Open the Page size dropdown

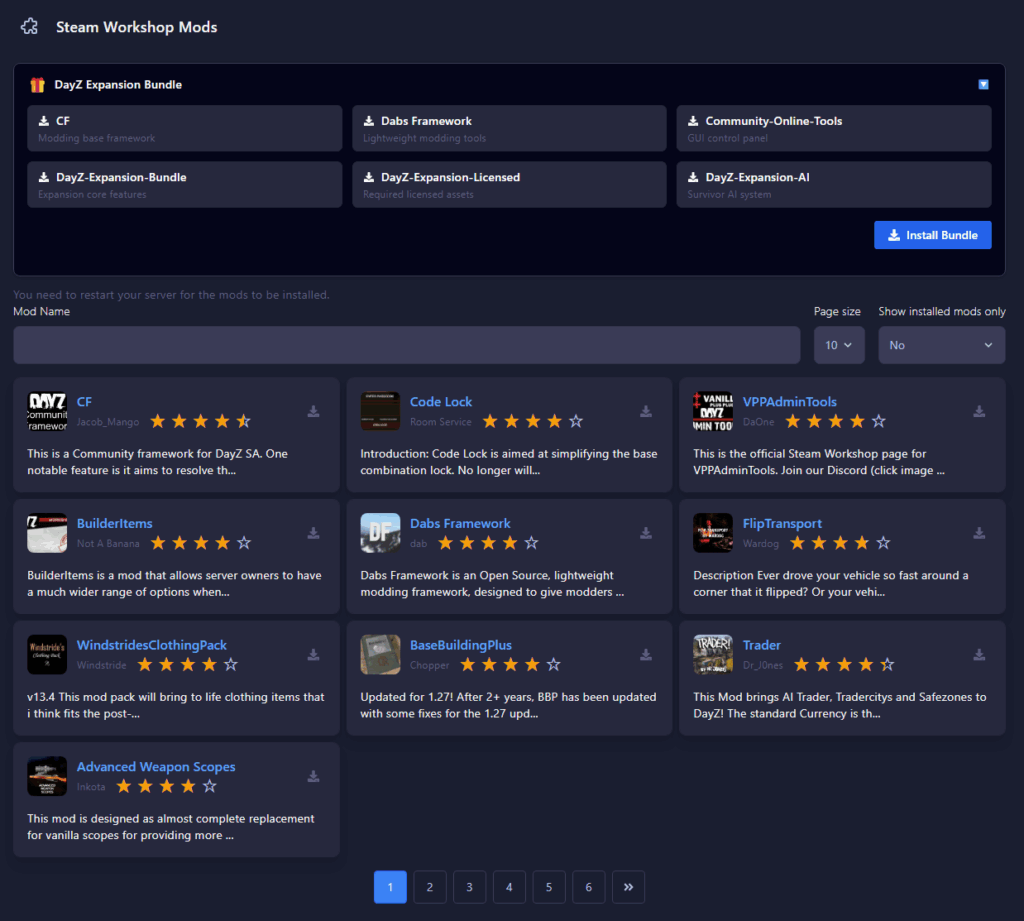[x=839, y=345]
